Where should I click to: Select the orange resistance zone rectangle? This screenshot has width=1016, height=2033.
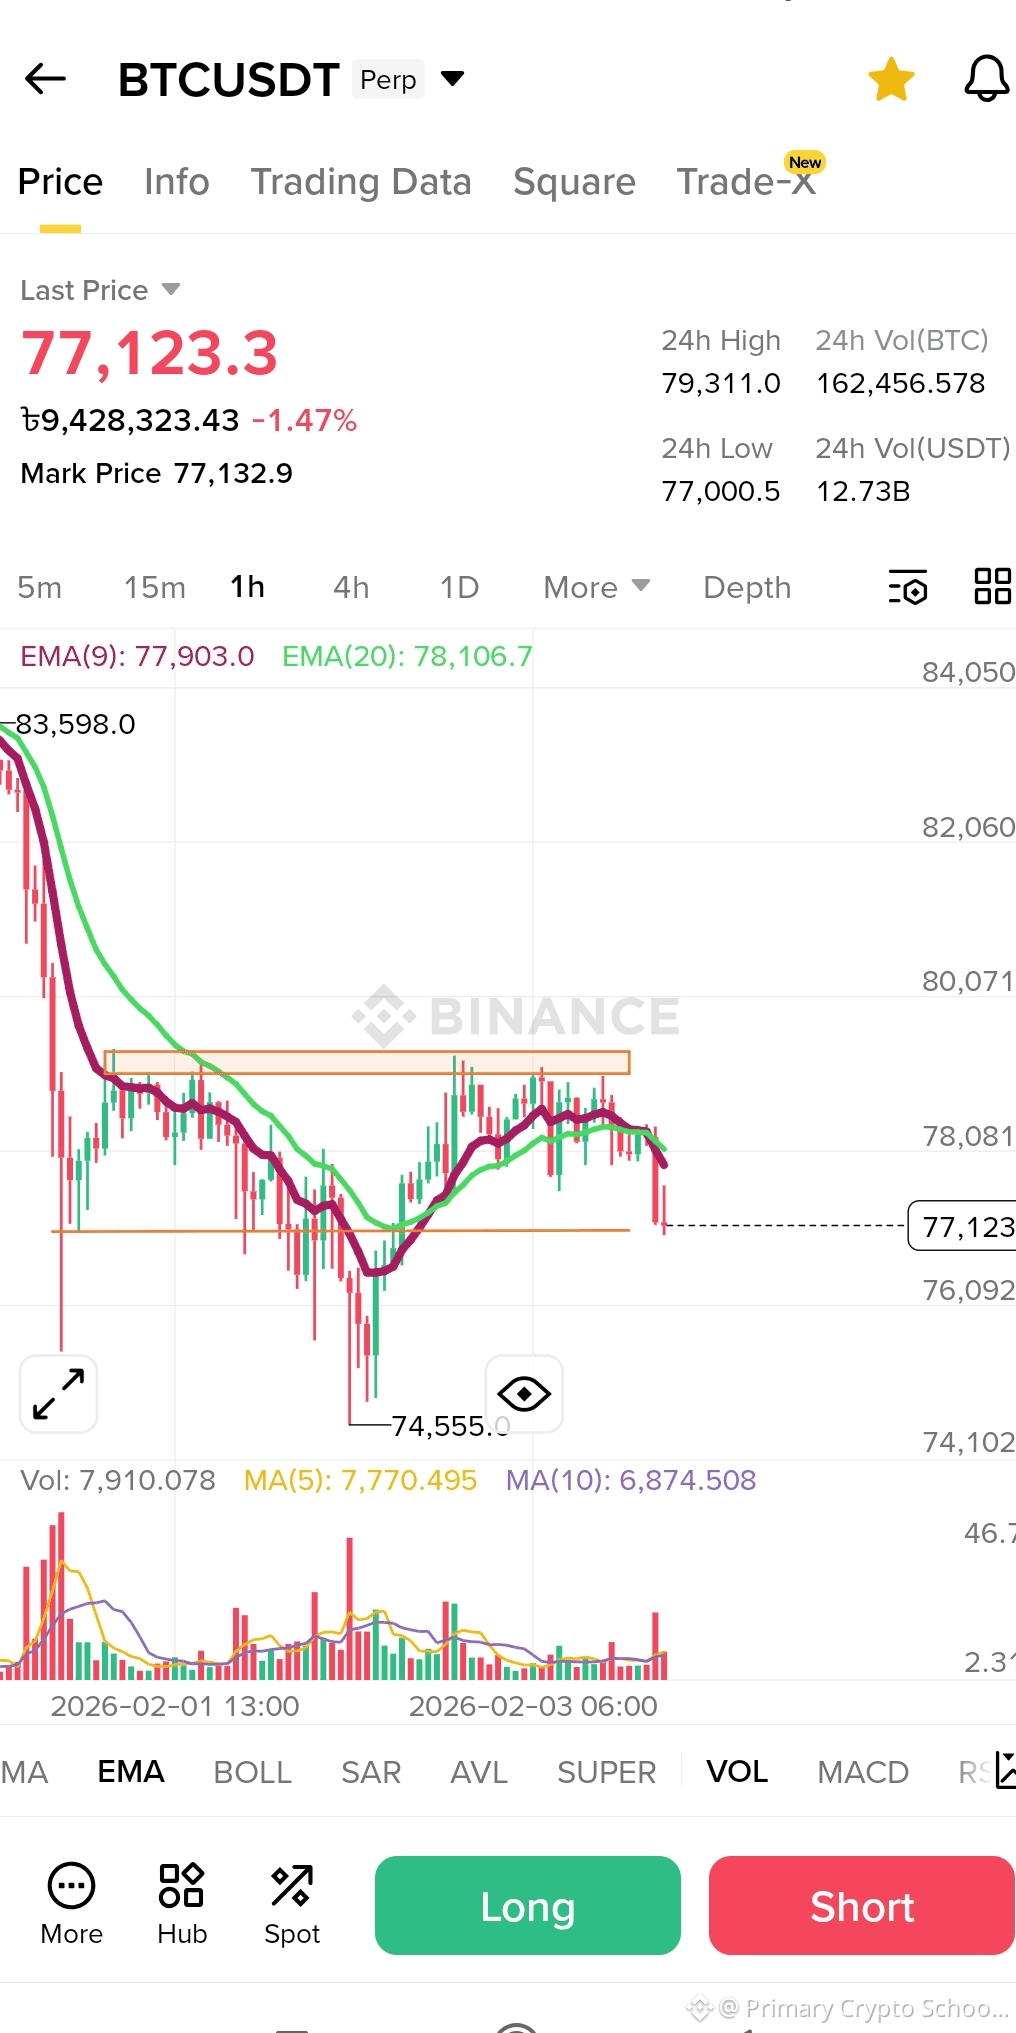(367, 1062)
